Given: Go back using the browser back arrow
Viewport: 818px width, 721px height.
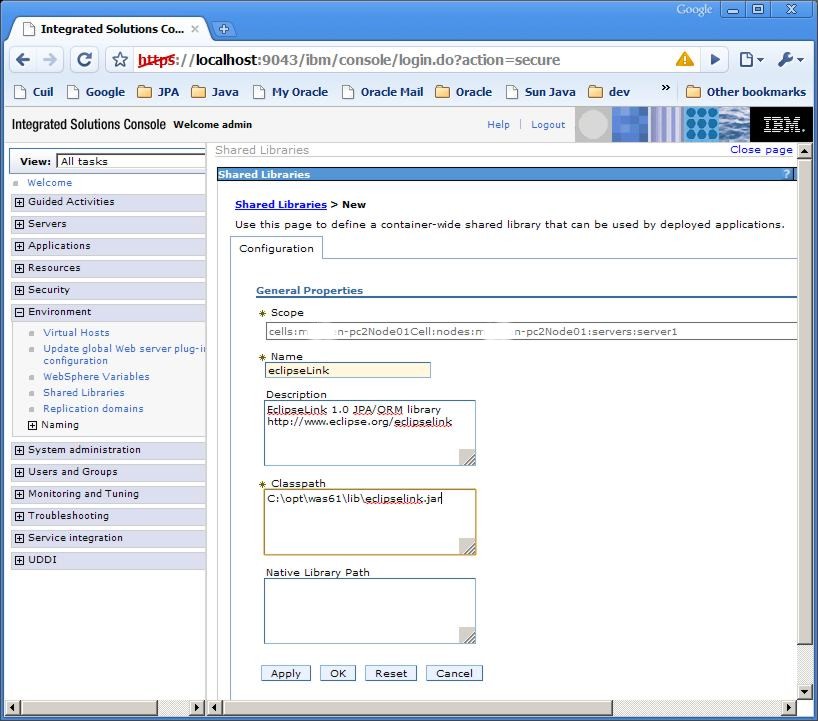Looking at the screenshot, I should 23,60.
